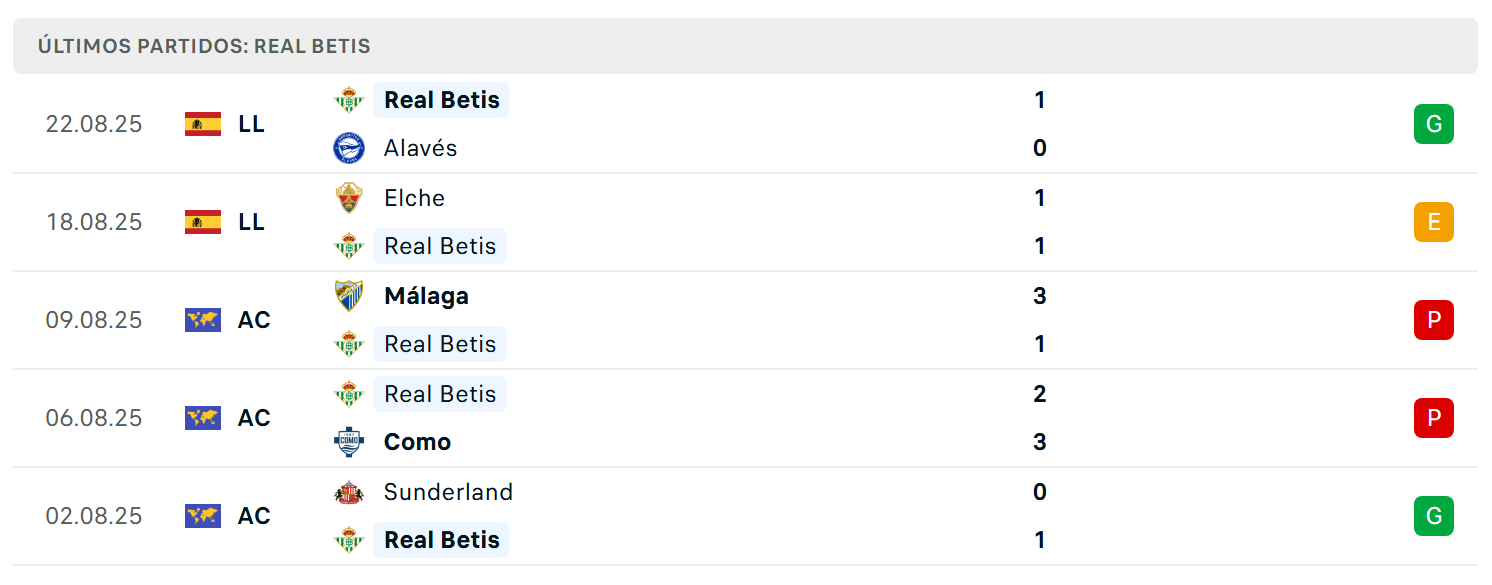Click red P badge for Málaga match
Screen dimensions: 1492x585
1434,320
